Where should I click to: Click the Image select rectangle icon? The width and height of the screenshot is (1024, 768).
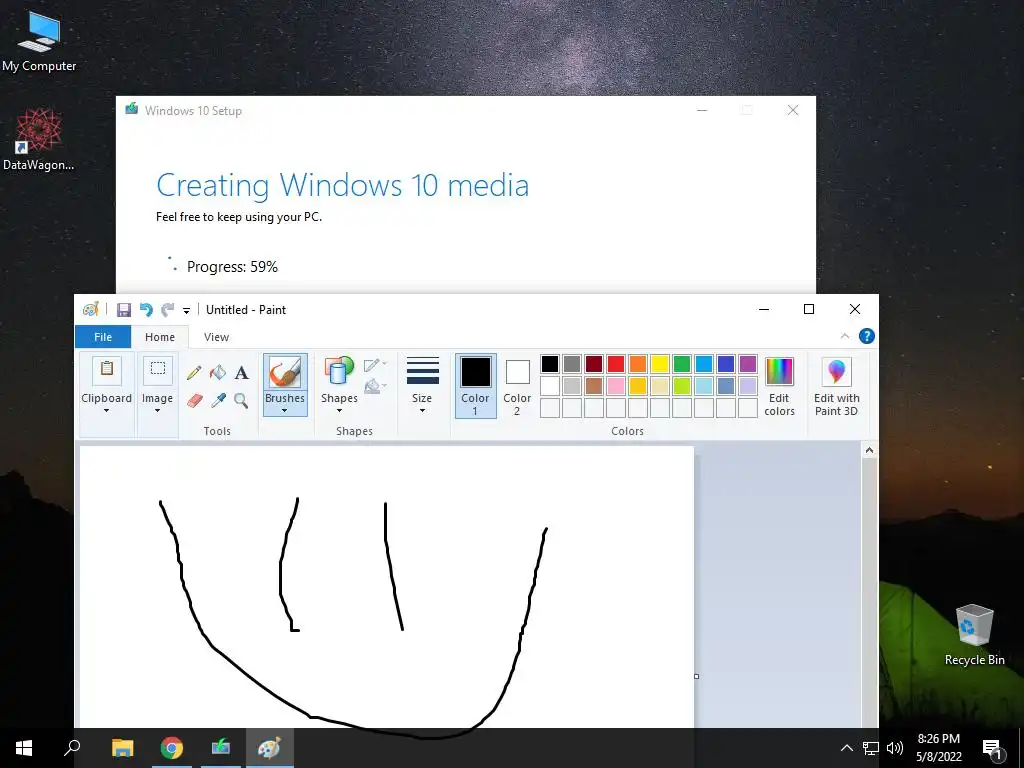click(157, 370)
